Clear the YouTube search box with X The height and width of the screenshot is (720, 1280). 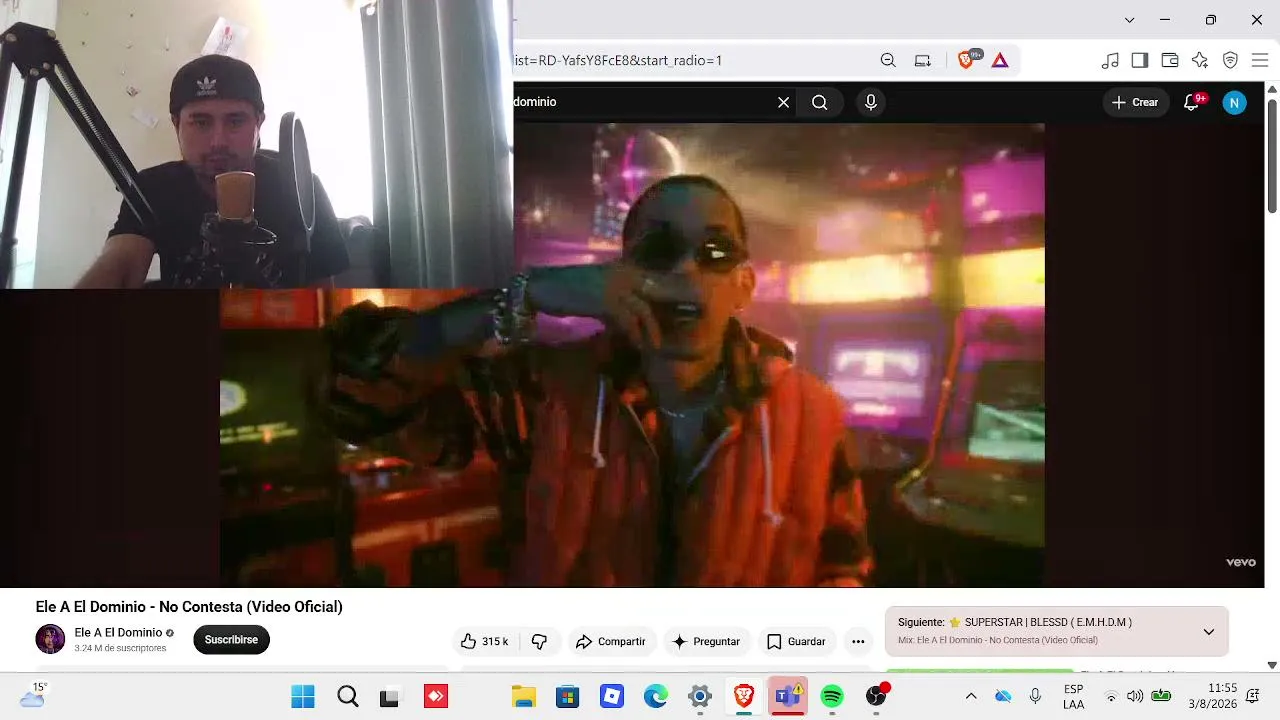click(x=783, y=102)
